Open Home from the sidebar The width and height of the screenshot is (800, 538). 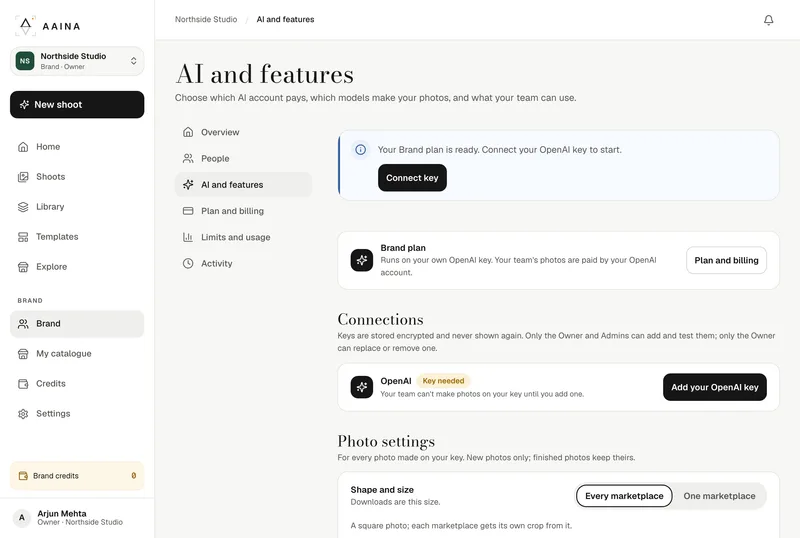(x=77, y=147)
